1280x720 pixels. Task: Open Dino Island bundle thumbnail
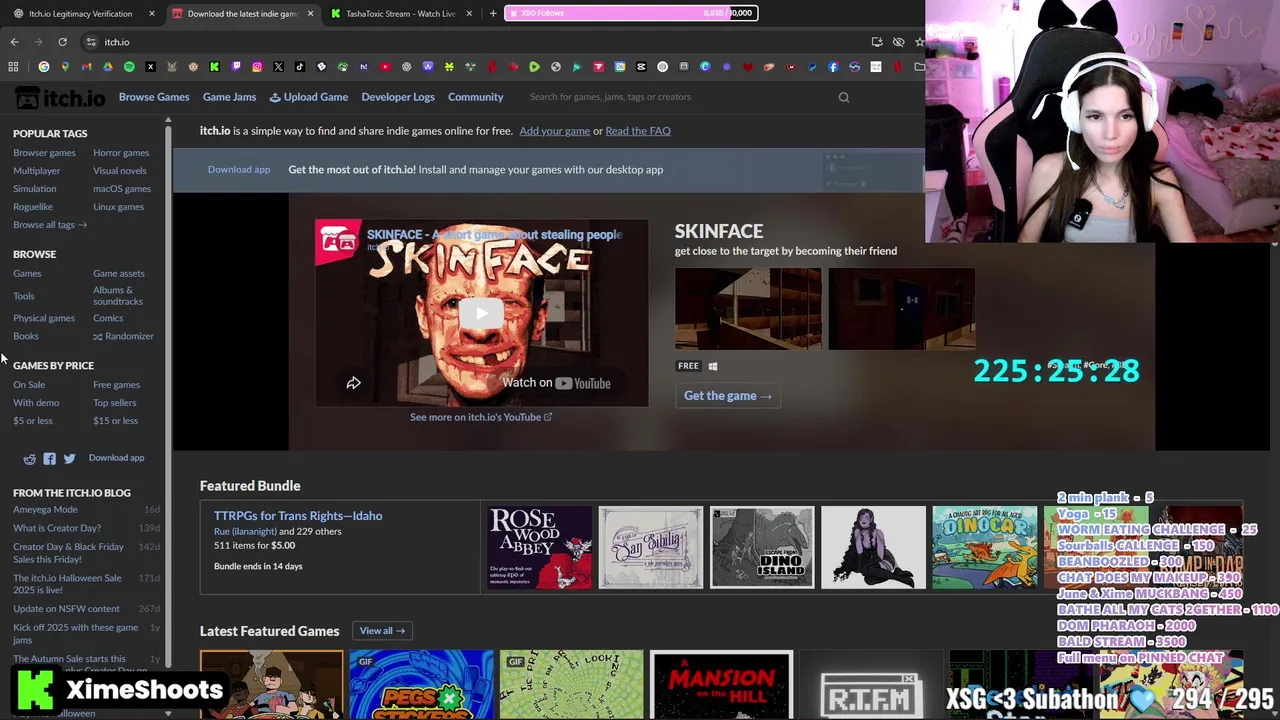click(x=762, y=547)
